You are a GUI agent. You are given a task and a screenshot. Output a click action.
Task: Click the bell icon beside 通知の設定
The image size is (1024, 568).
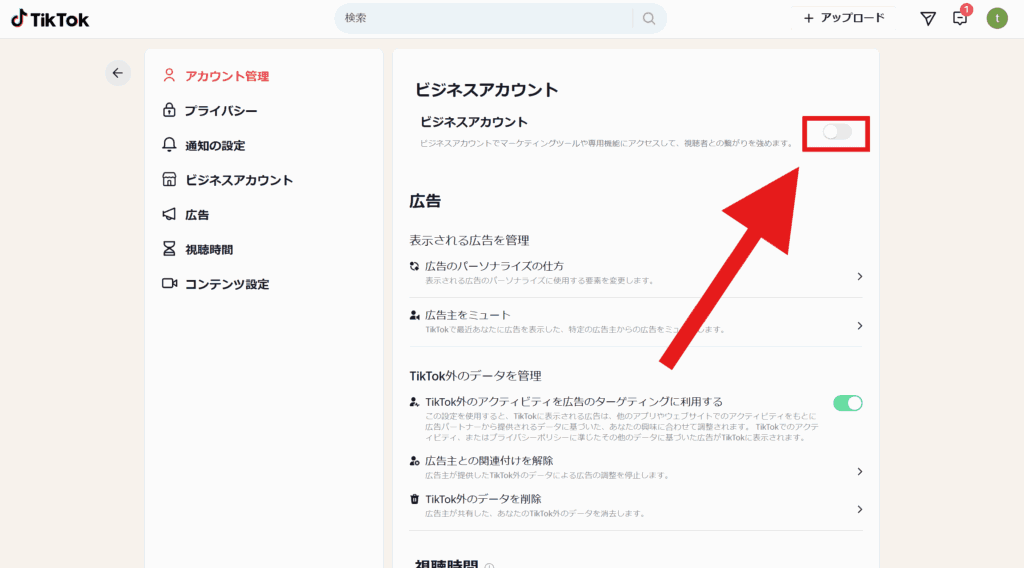coord(169,144)
